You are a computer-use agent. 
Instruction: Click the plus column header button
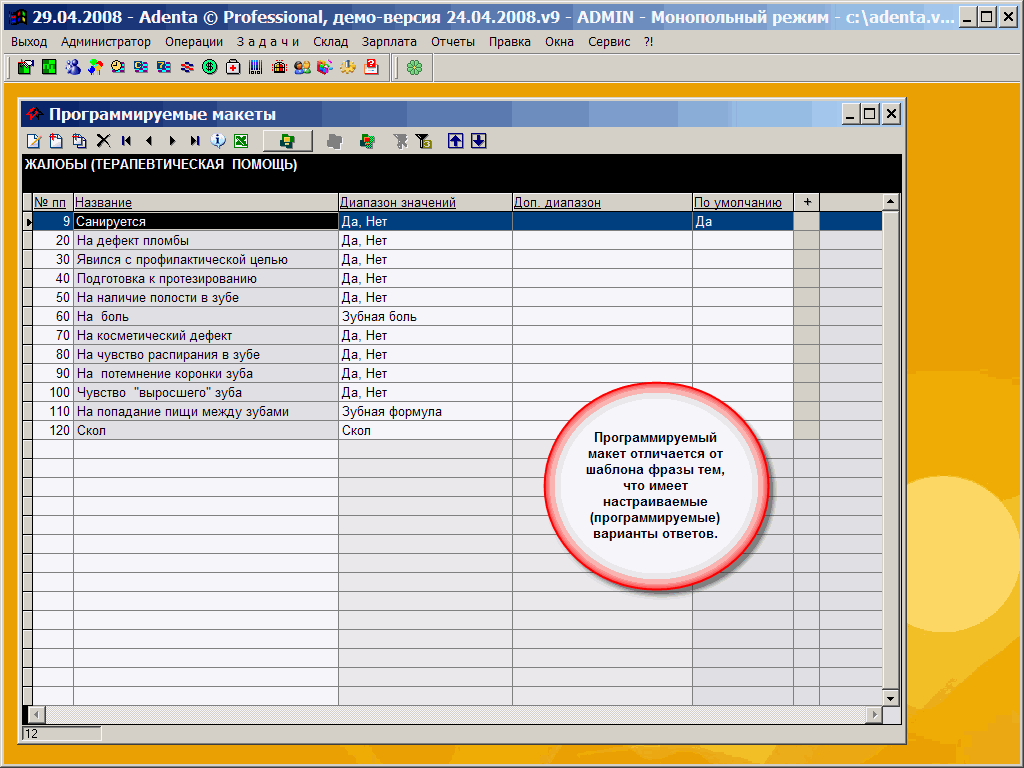[x=807, y=202]
